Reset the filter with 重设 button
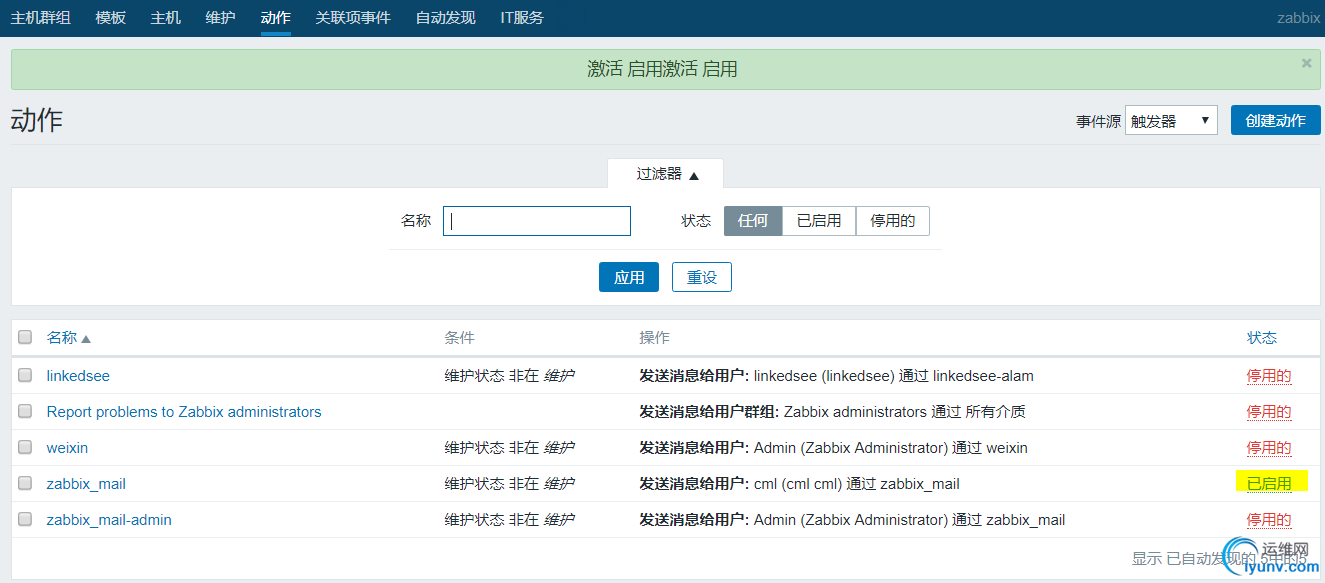1325x583 pixels. [x=702, y=277]
